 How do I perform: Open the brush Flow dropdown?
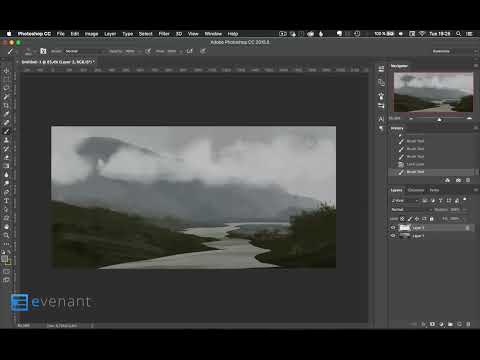(174, 51)
